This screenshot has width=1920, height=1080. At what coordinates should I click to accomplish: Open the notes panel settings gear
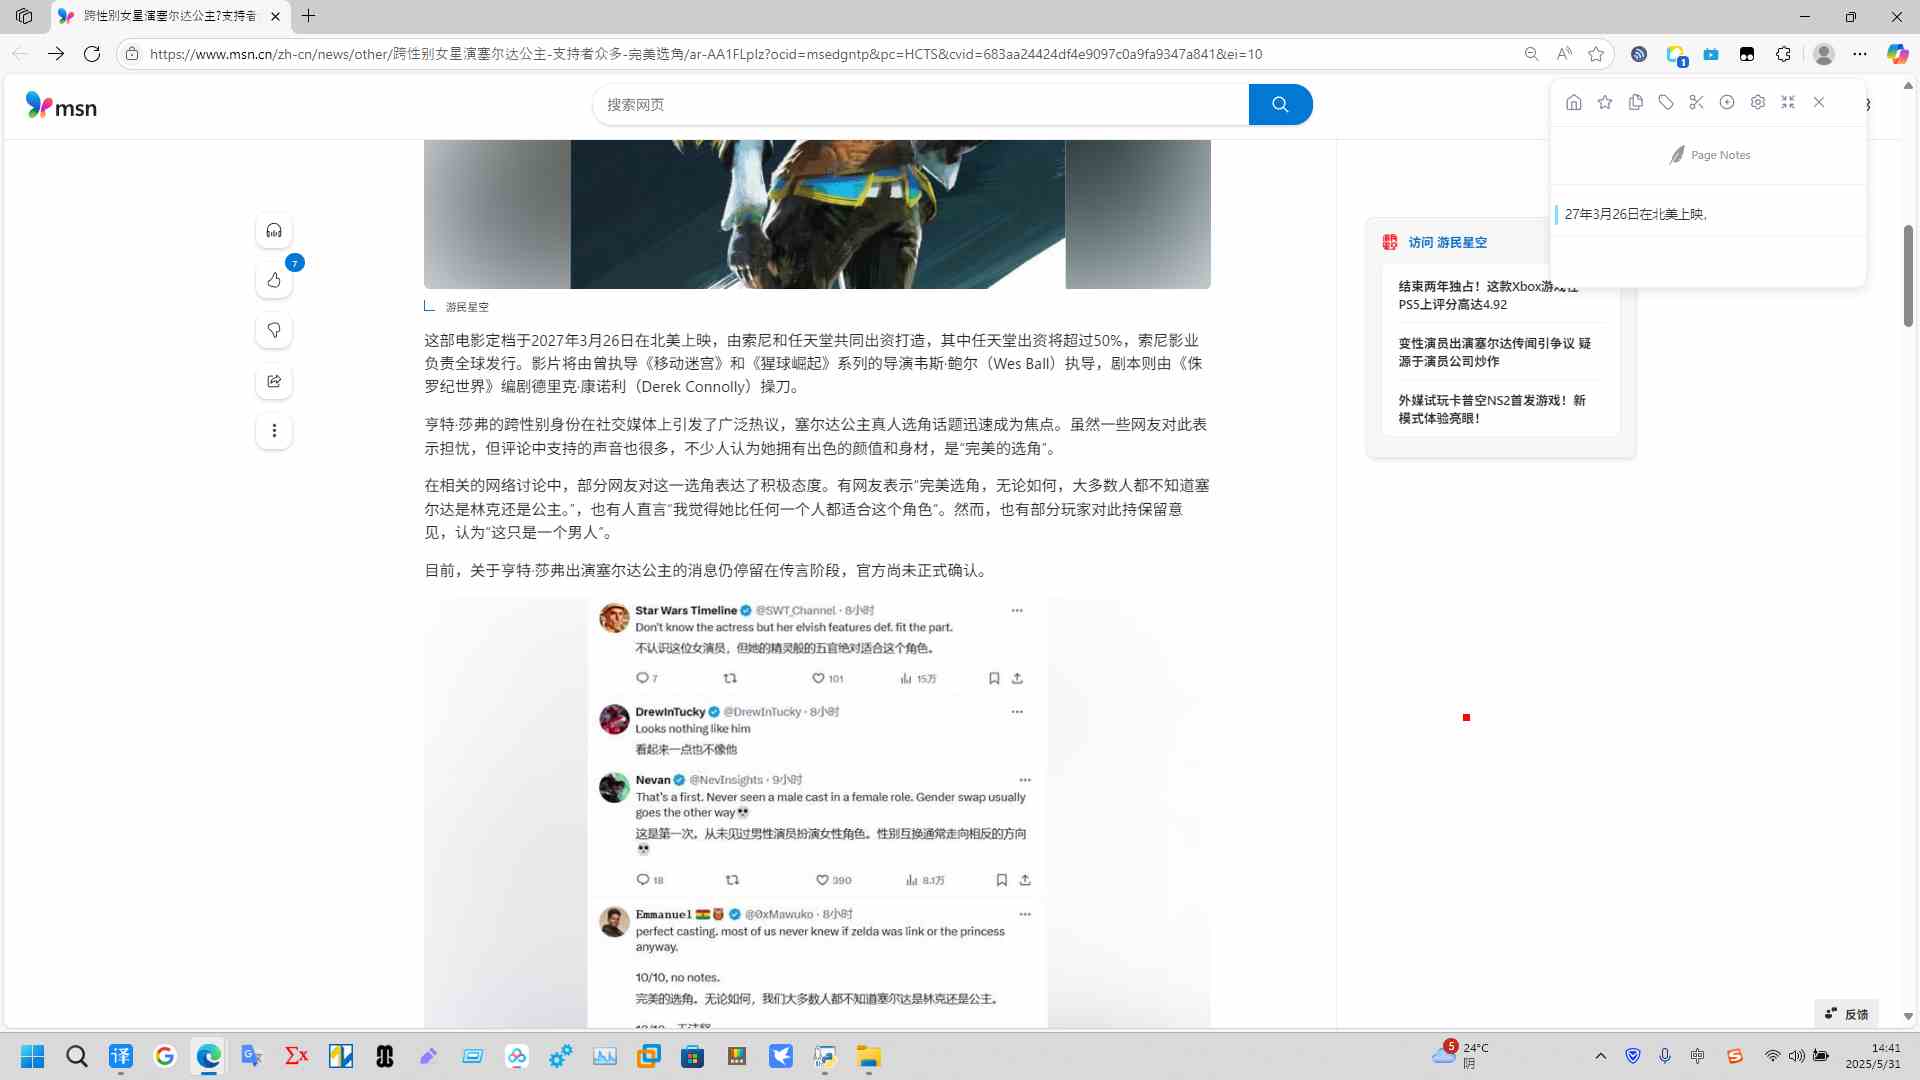click(1758, 102)
